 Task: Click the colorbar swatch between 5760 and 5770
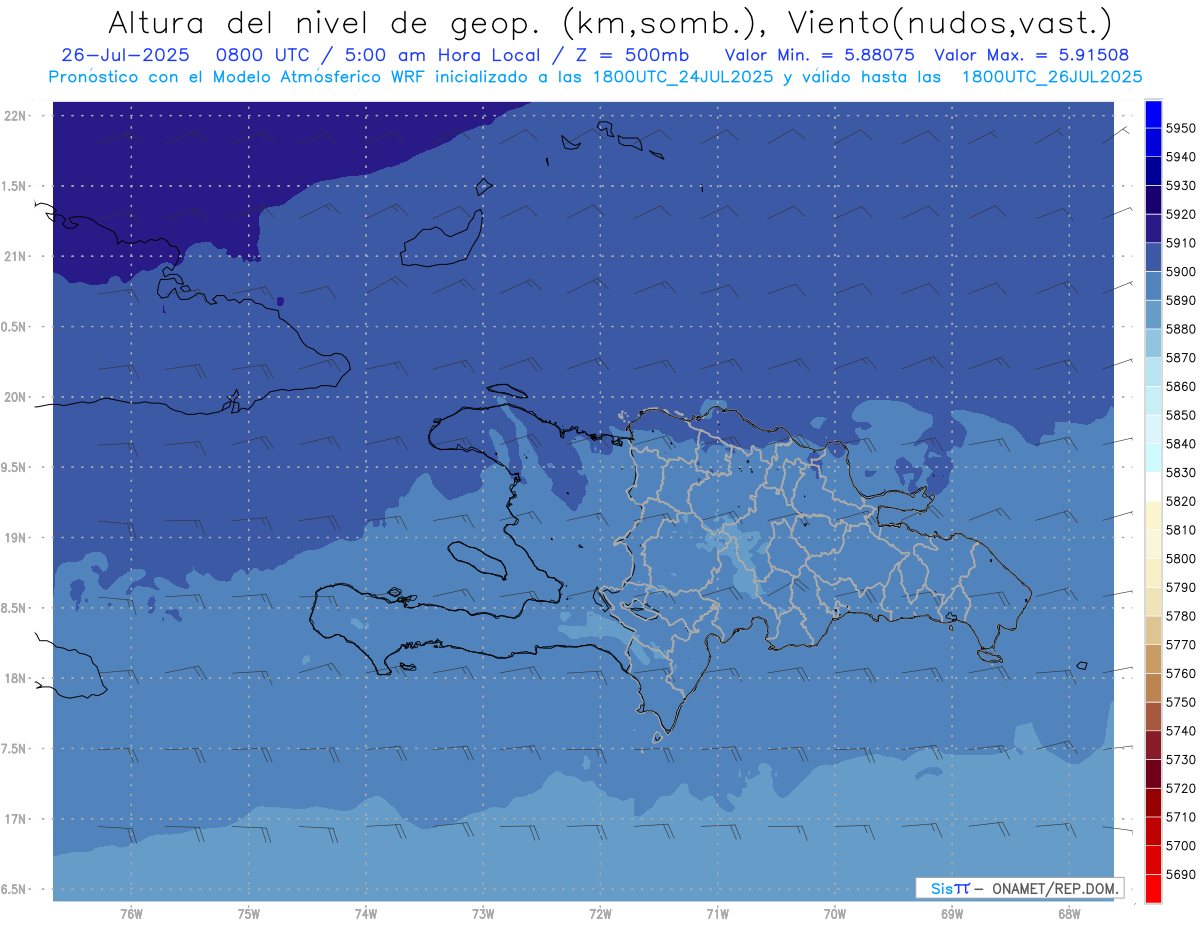point(1153,659)
